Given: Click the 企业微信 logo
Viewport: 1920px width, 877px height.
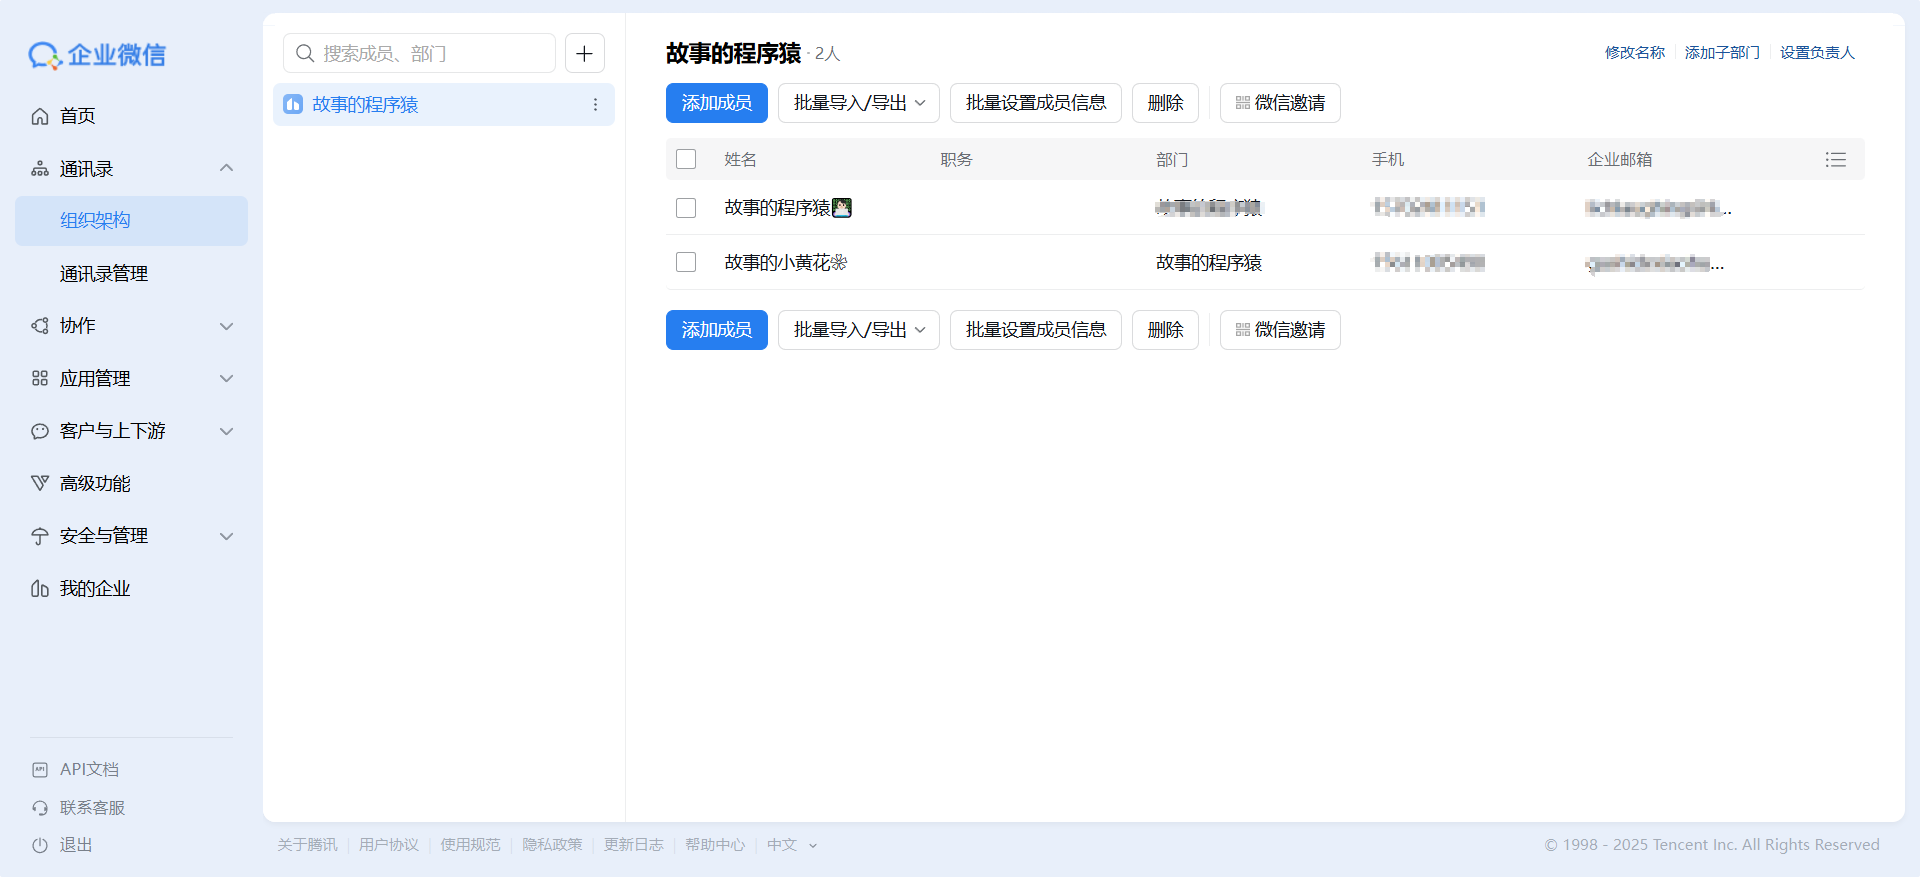Looking at the screenshot, I should (x=97, y=55).
